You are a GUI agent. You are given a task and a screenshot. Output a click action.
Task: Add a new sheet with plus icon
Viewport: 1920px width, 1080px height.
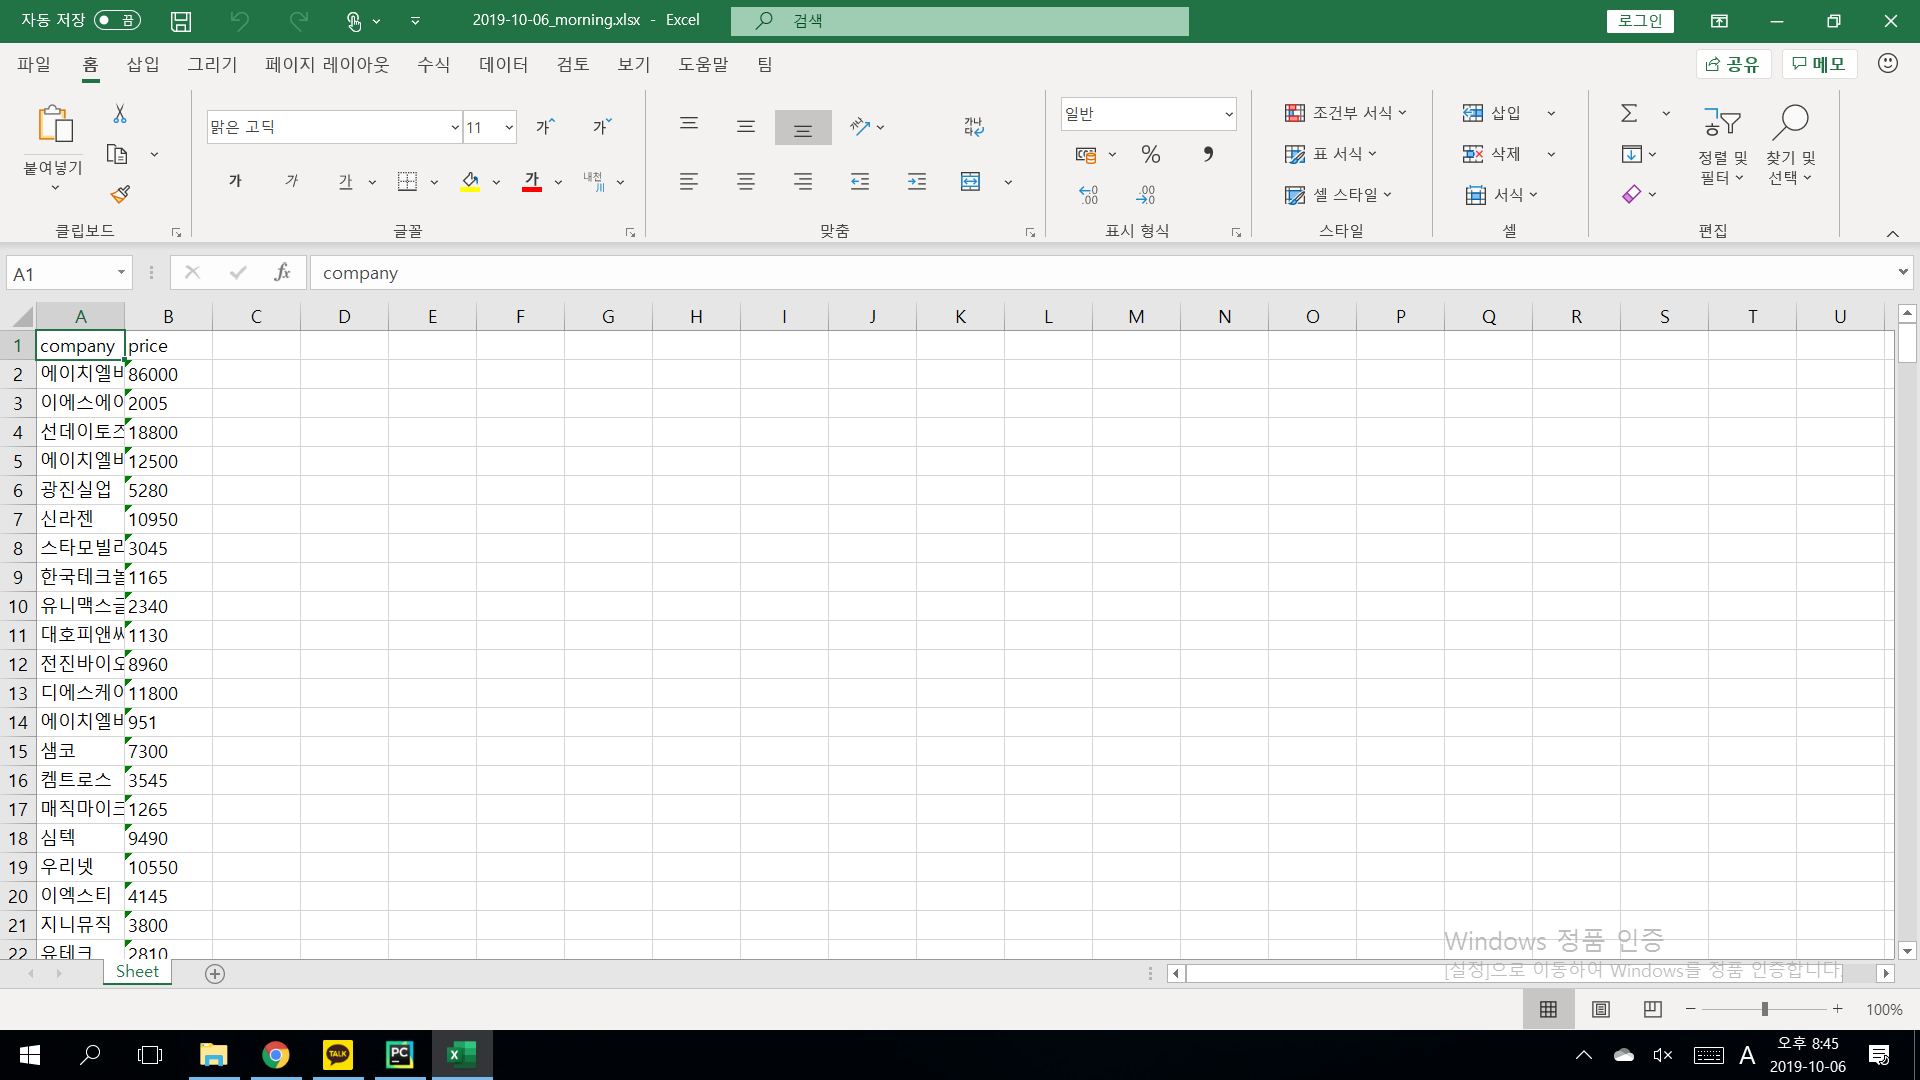(x=215, y=973)
